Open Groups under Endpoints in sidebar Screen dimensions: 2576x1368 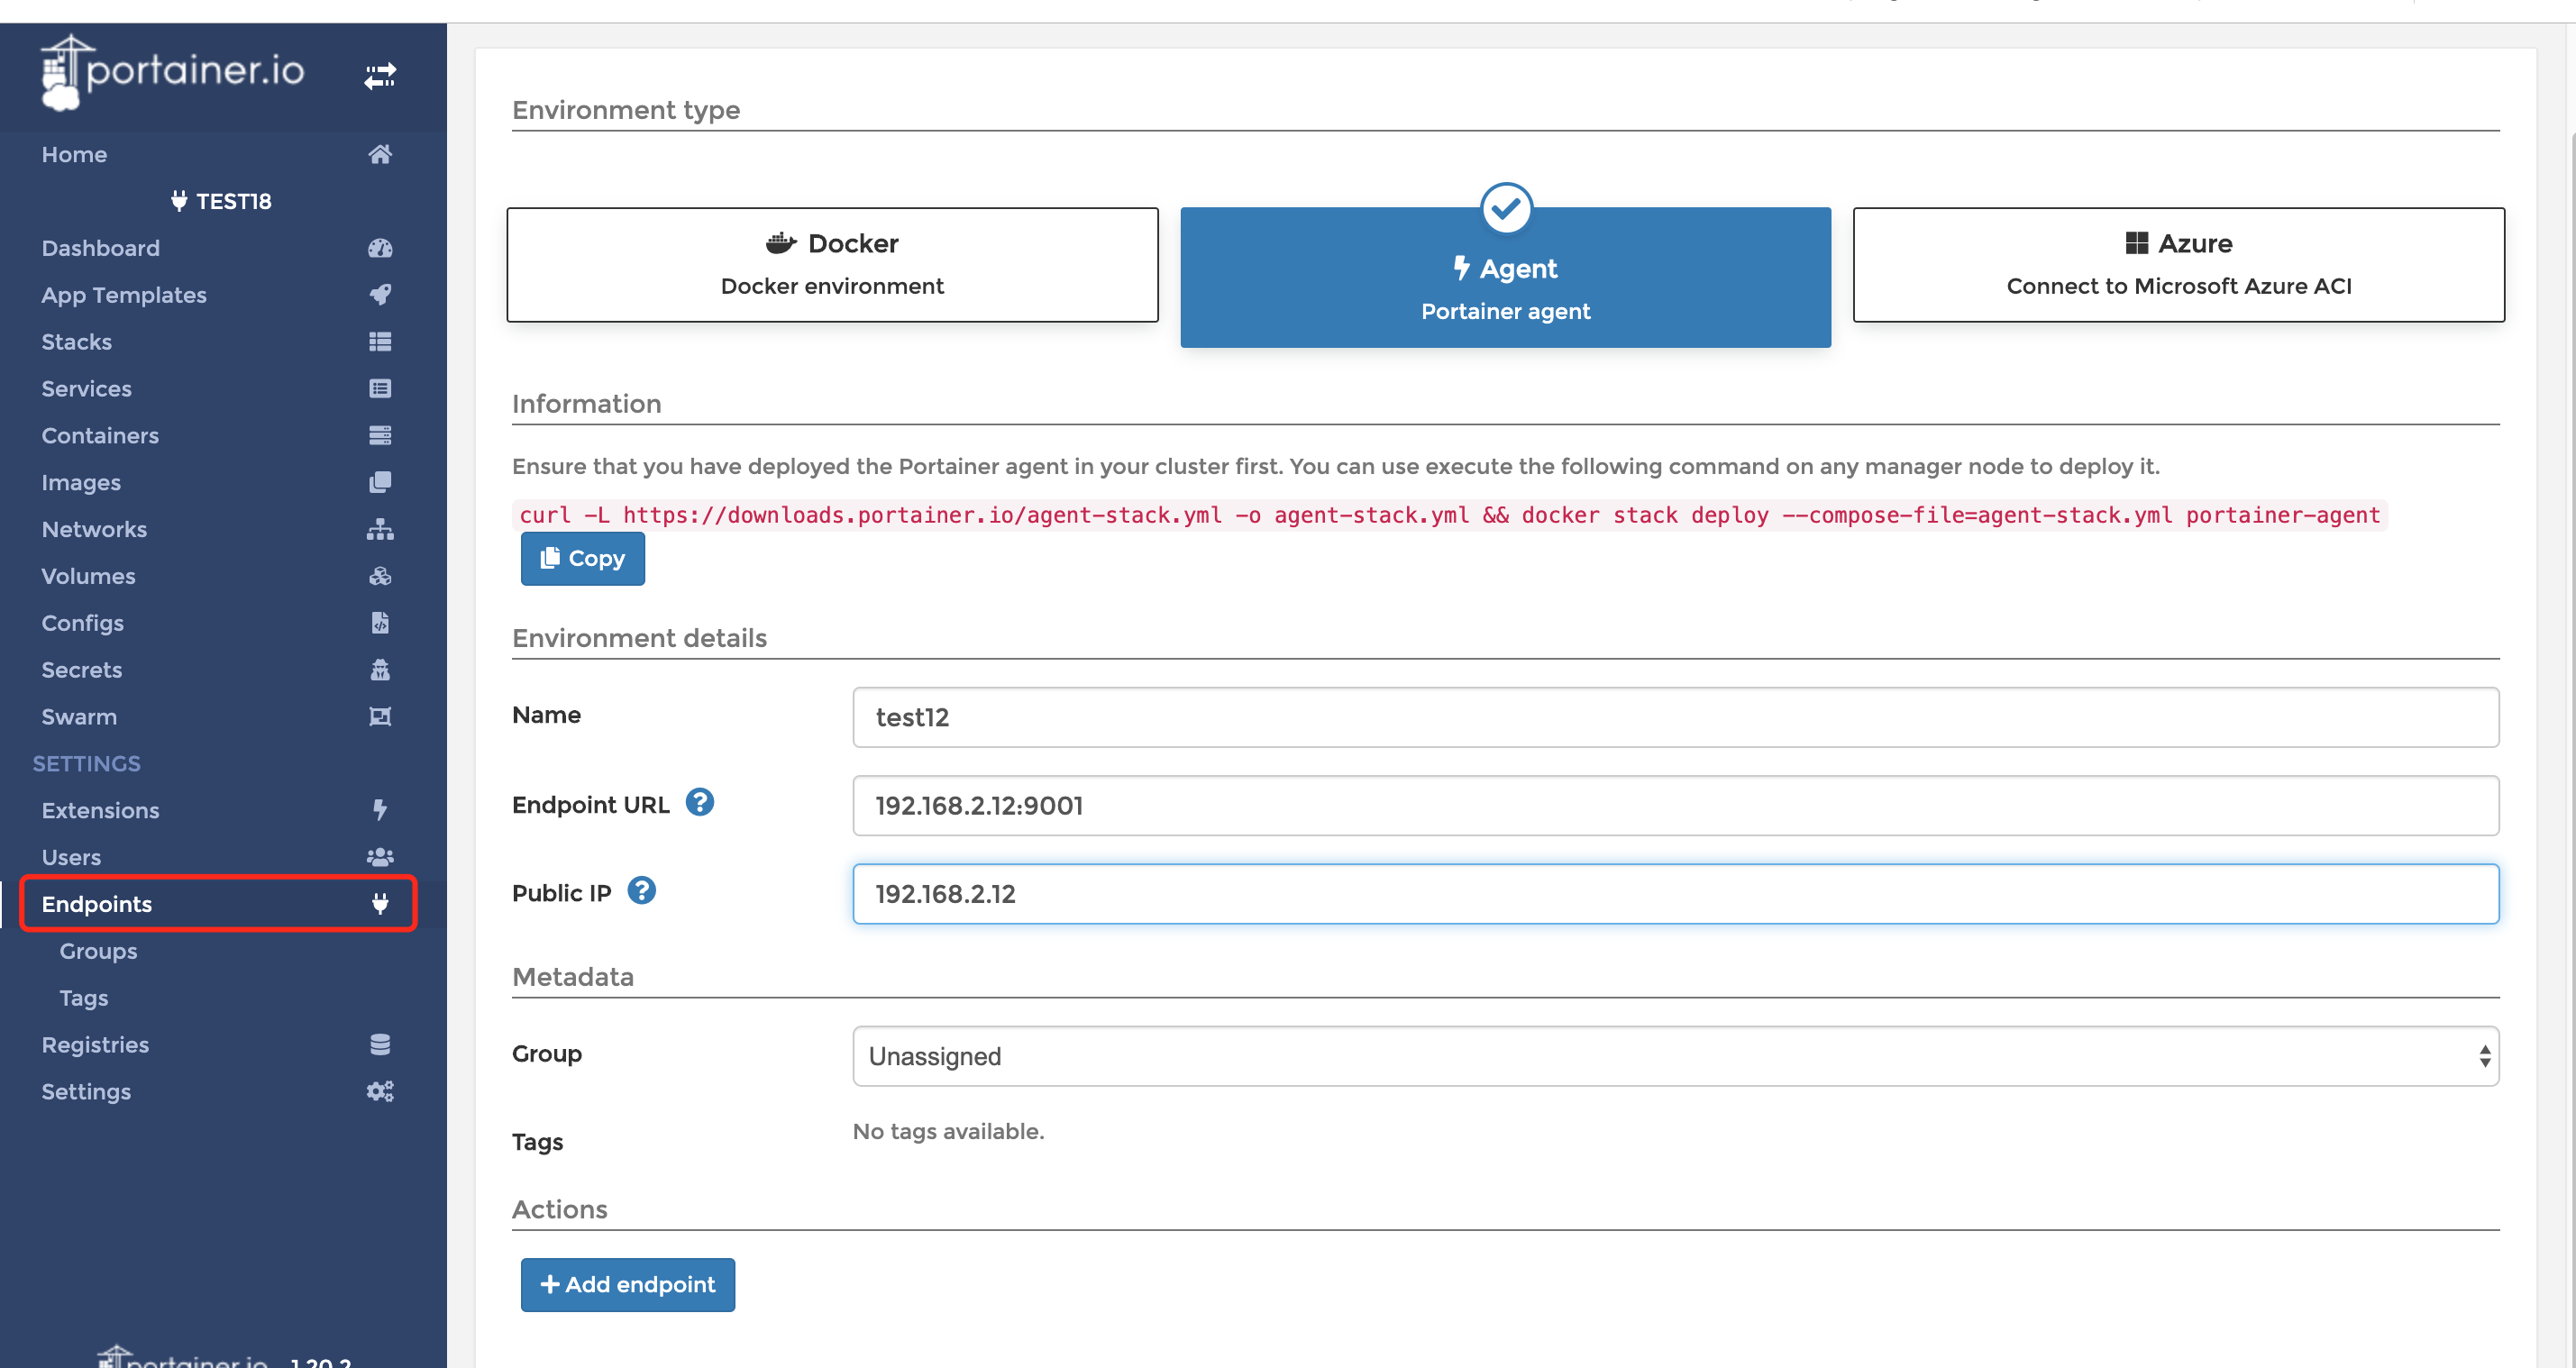[x=98, y=951]
